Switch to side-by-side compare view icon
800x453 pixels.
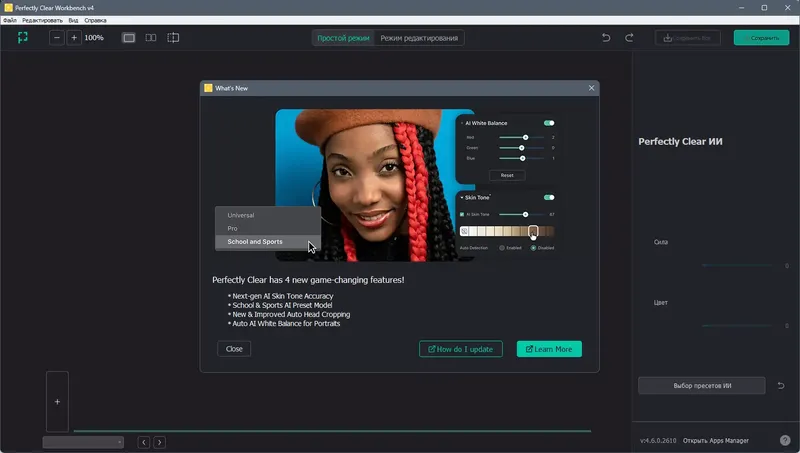151,38
